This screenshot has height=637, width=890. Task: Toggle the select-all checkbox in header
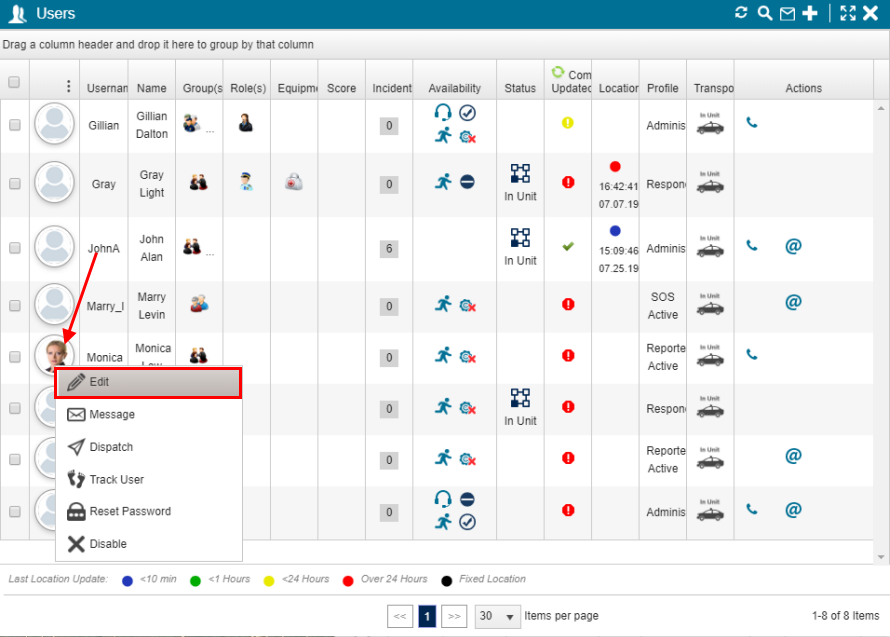click(x=14, y=82)
